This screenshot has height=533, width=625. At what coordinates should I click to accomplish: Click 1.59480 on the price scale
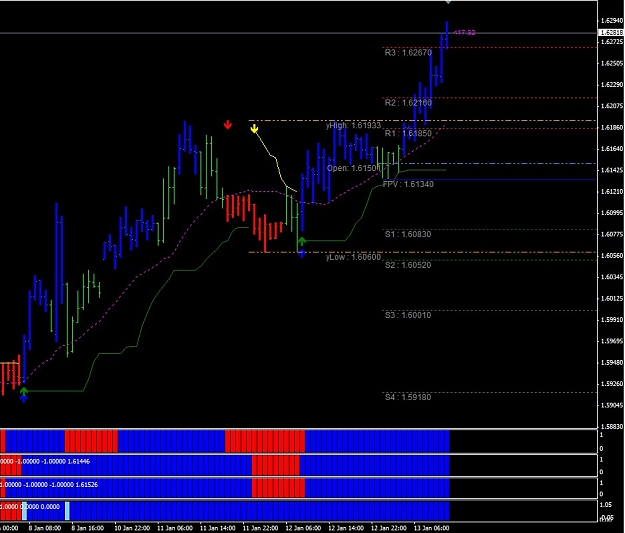click(611, 362)
